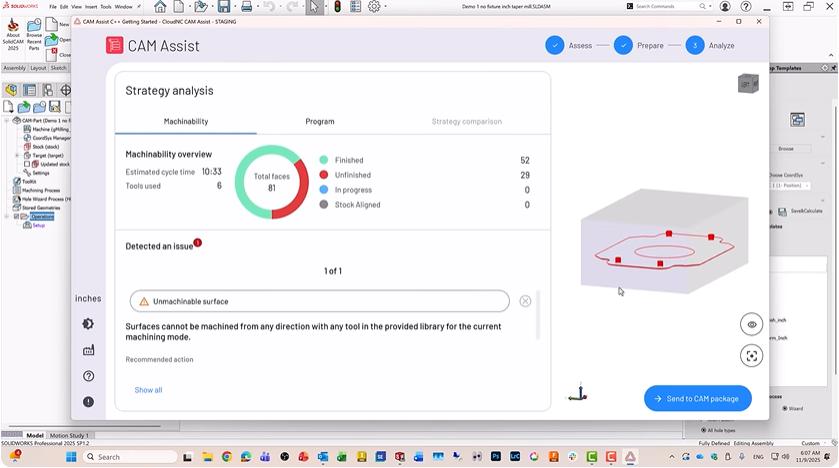Image resolution: width=839 pixels, height=468 pixels.
Task: Click the CAM Assist red logo icon
Action: pos(114,45)
